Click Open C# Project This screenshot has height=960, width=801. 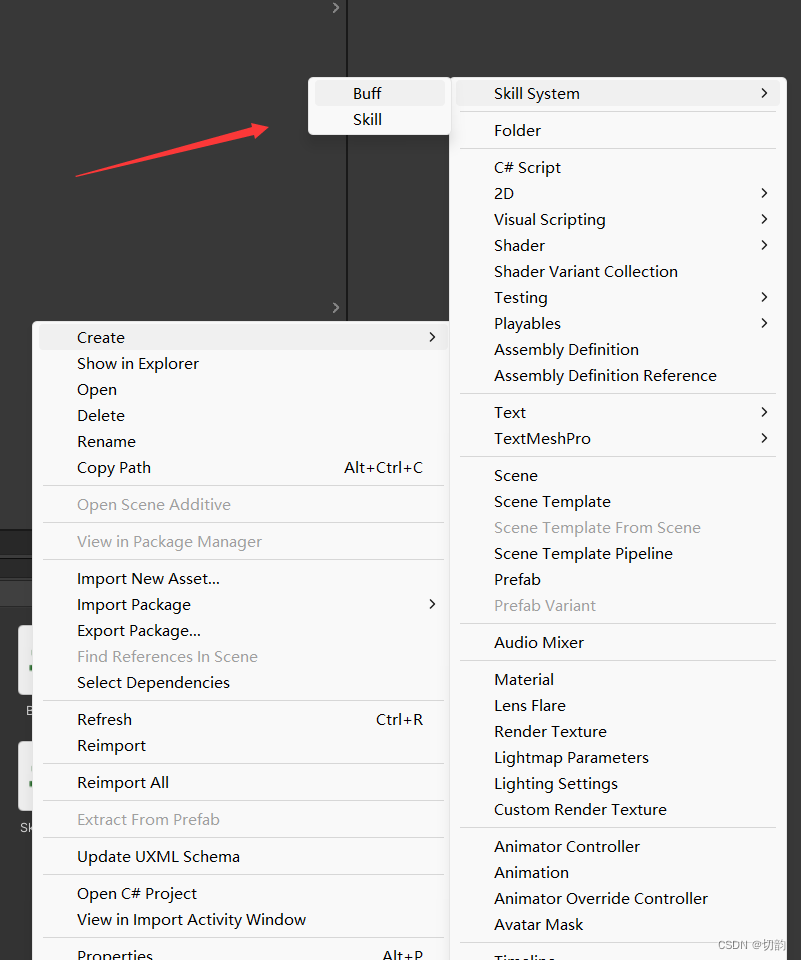(243, 894)
